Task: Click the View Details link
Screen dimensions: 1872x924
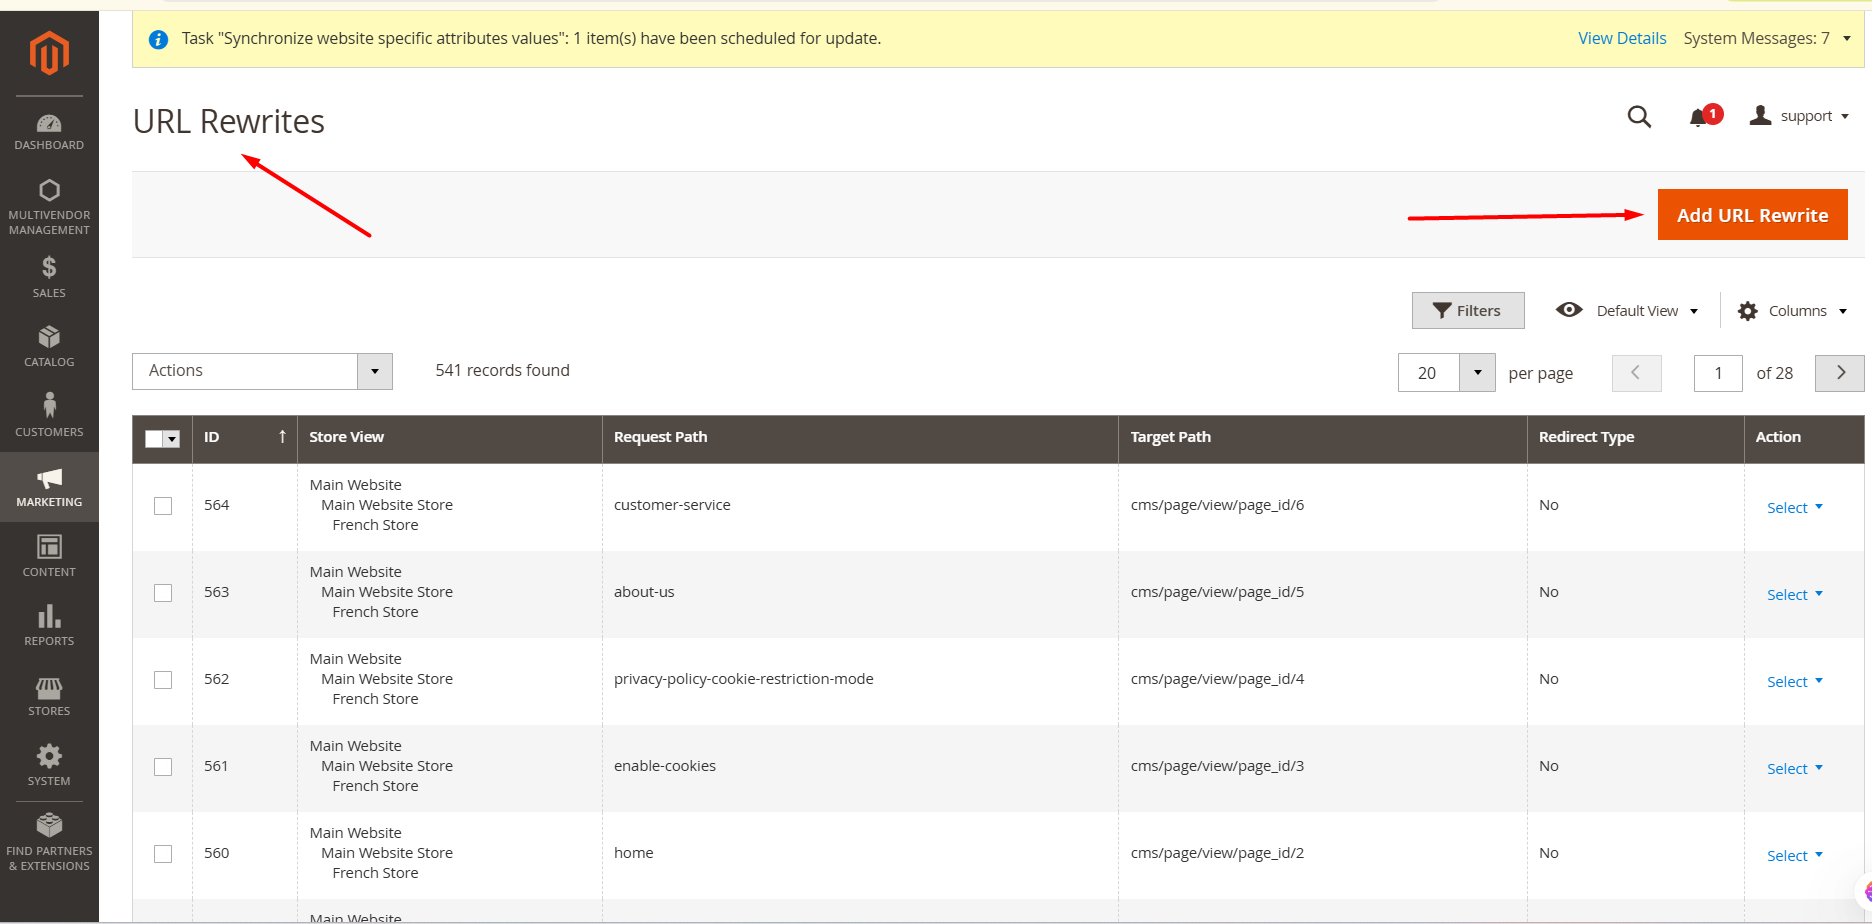Action: pyautogui.click(x=1622, y=38)
